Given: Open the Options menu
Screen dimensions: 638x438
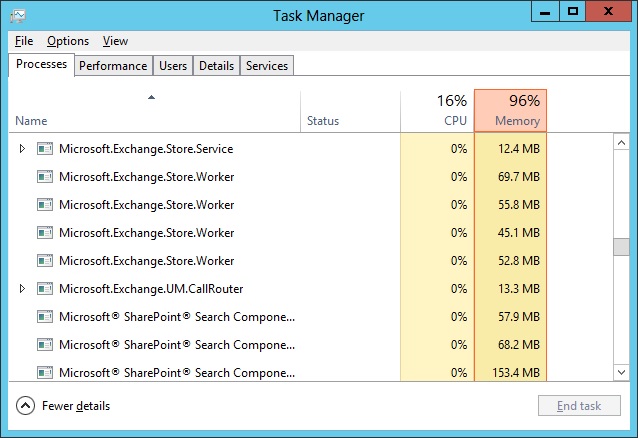Looking at the screenshot, I should (68, 41).
